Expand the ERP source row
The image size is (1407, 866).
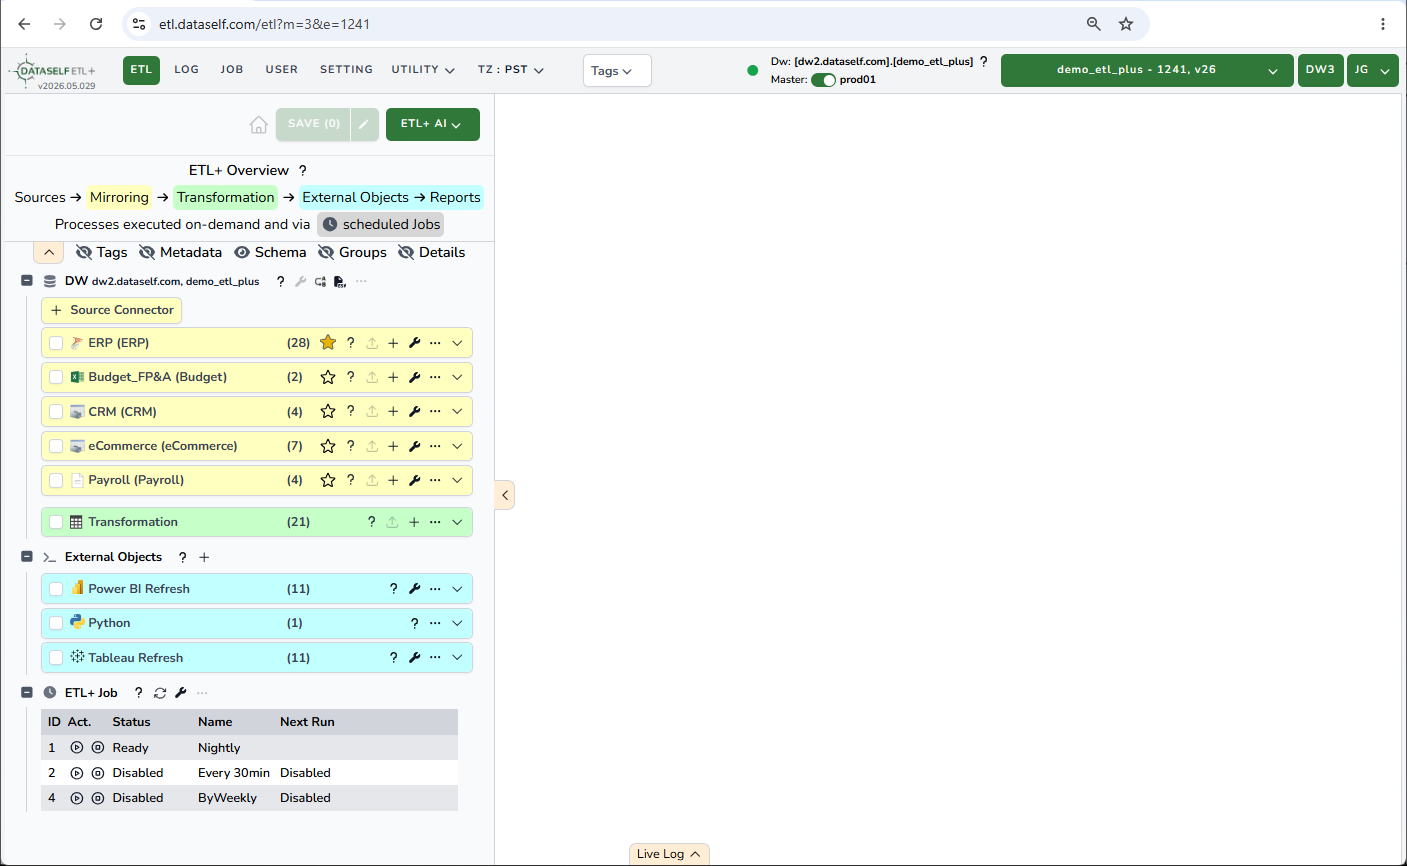[457, 343]
